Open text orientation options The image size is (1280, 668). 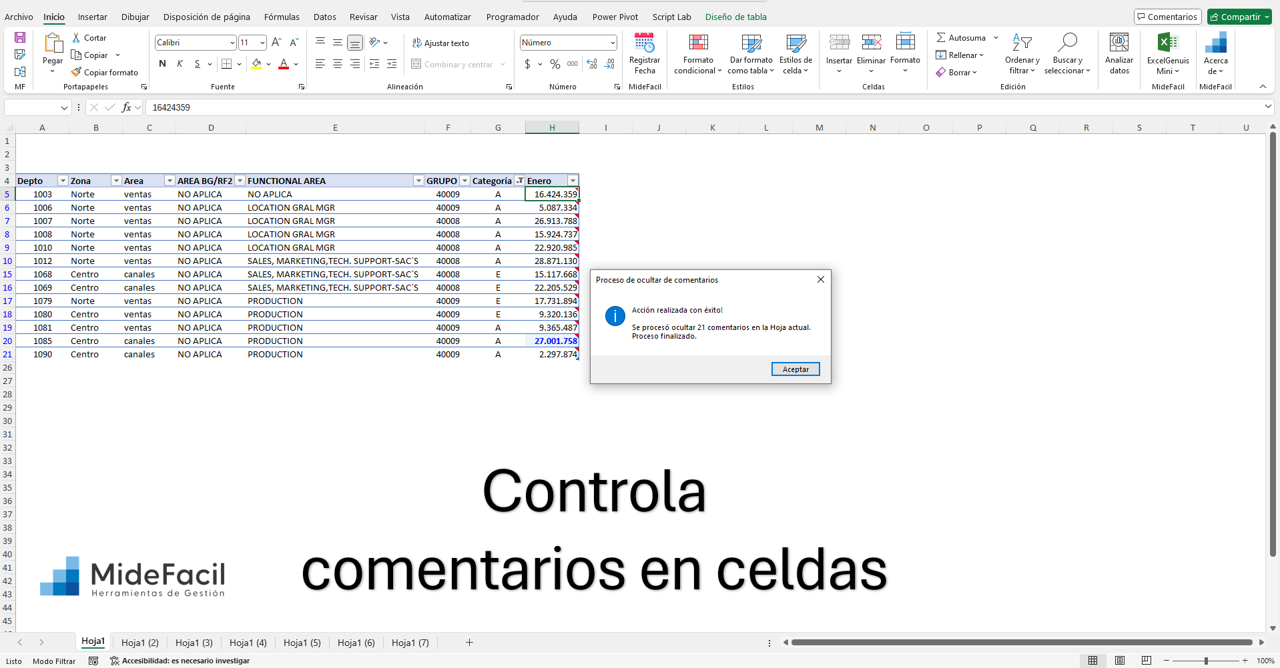[378, 43]
